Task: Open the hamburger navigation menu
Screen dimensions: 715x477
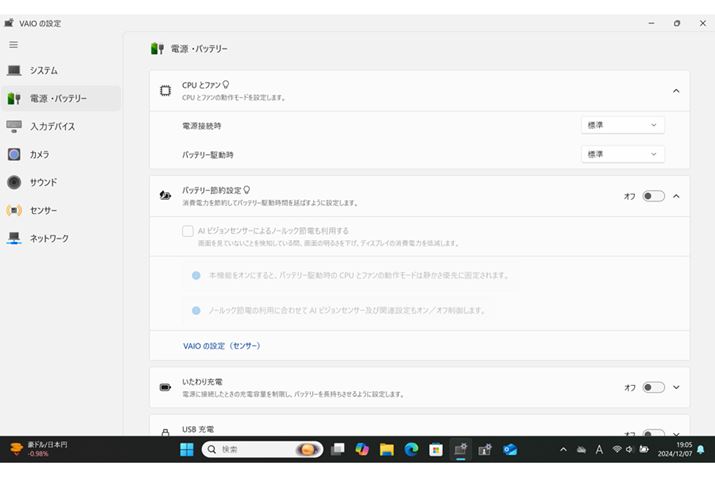Action: pos(13,45)
